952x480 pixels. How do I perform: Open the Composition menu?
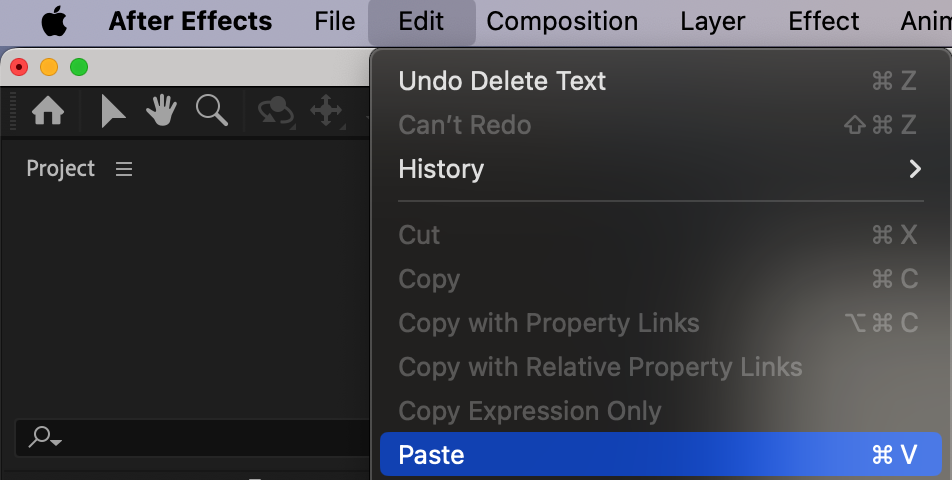click(562, 21)
